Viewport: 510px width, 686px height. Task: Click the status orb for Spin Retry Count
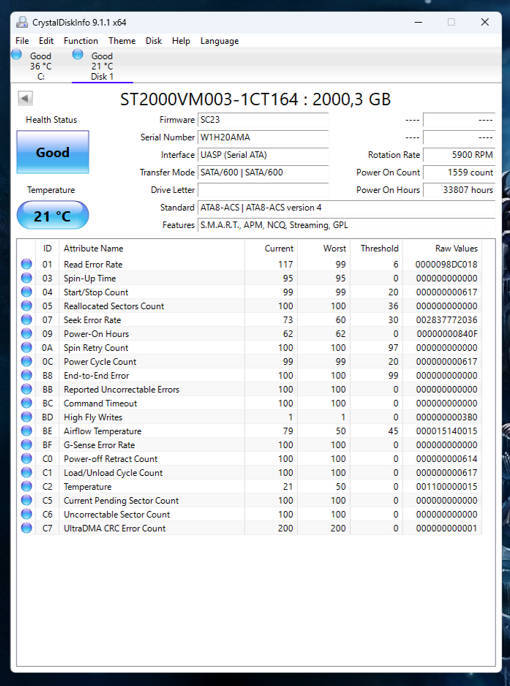tap(27, 347)
